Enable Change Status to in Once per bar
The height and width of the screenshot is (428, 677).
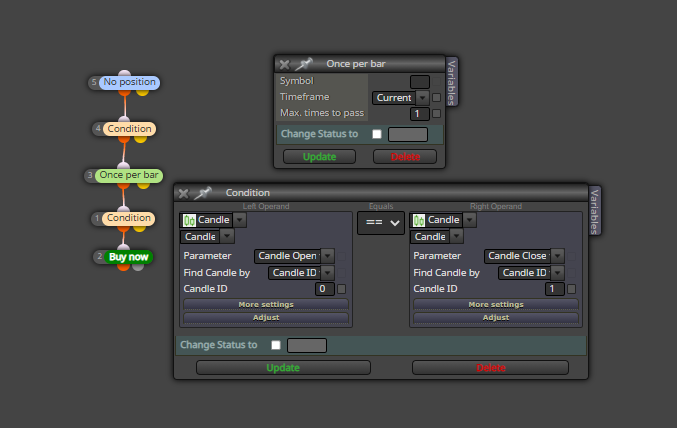(x=377, y=134)
